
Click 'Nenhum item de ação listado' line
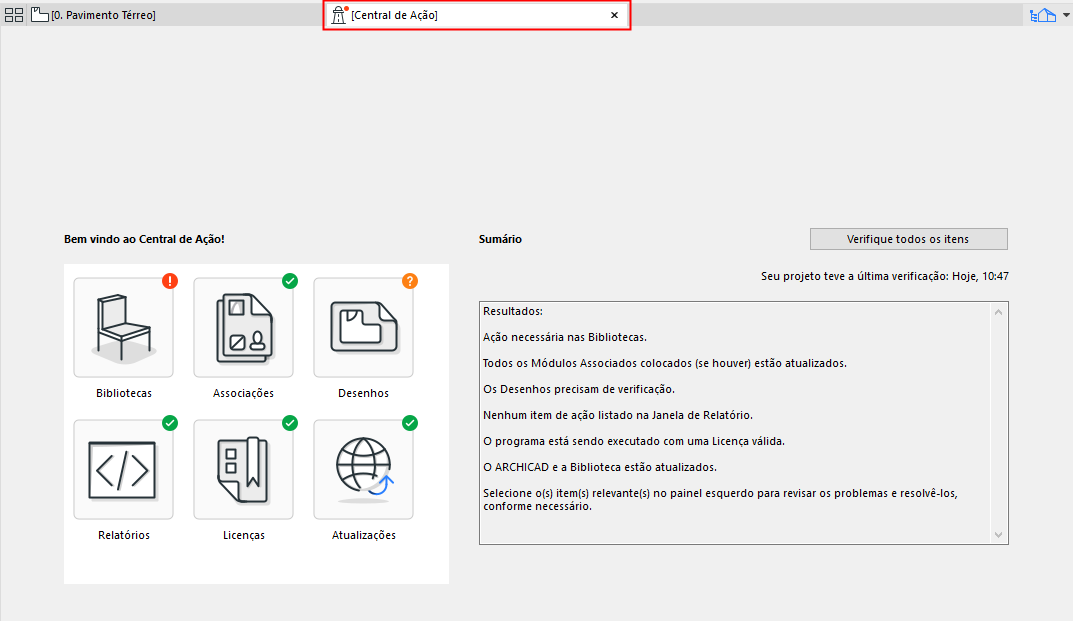618,415
